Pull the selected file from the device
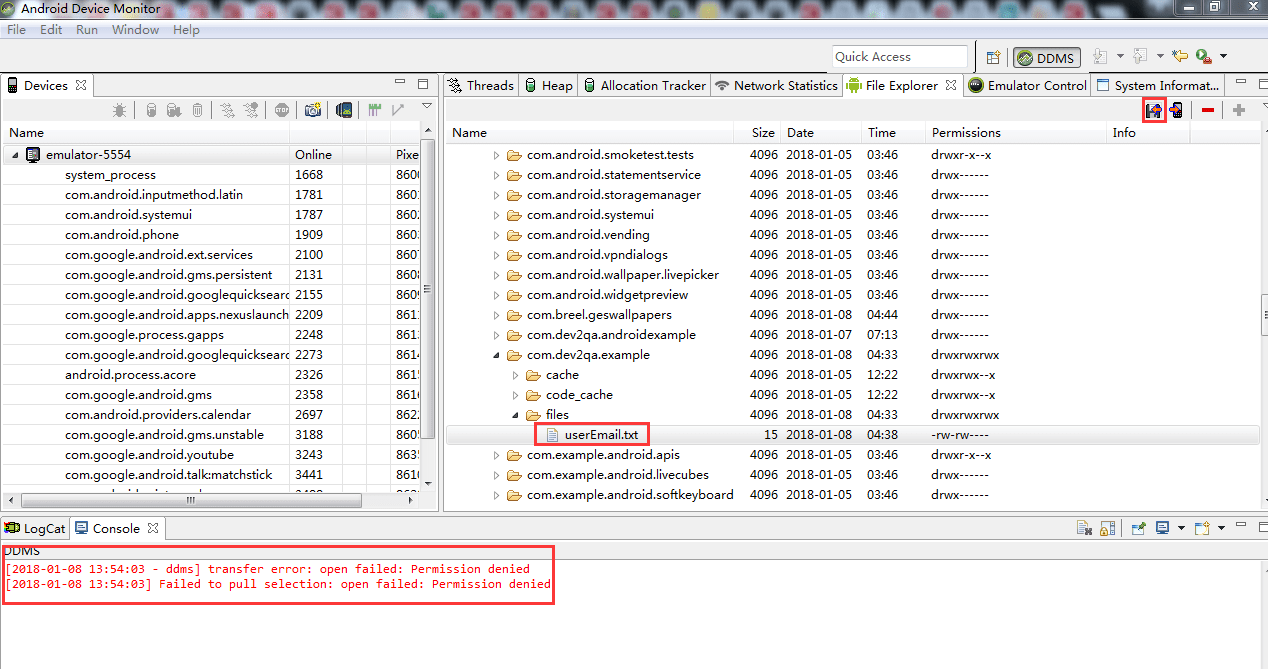Viewport: 1268px width, 669px height. pyautogui.click(x=1154, y=110)
